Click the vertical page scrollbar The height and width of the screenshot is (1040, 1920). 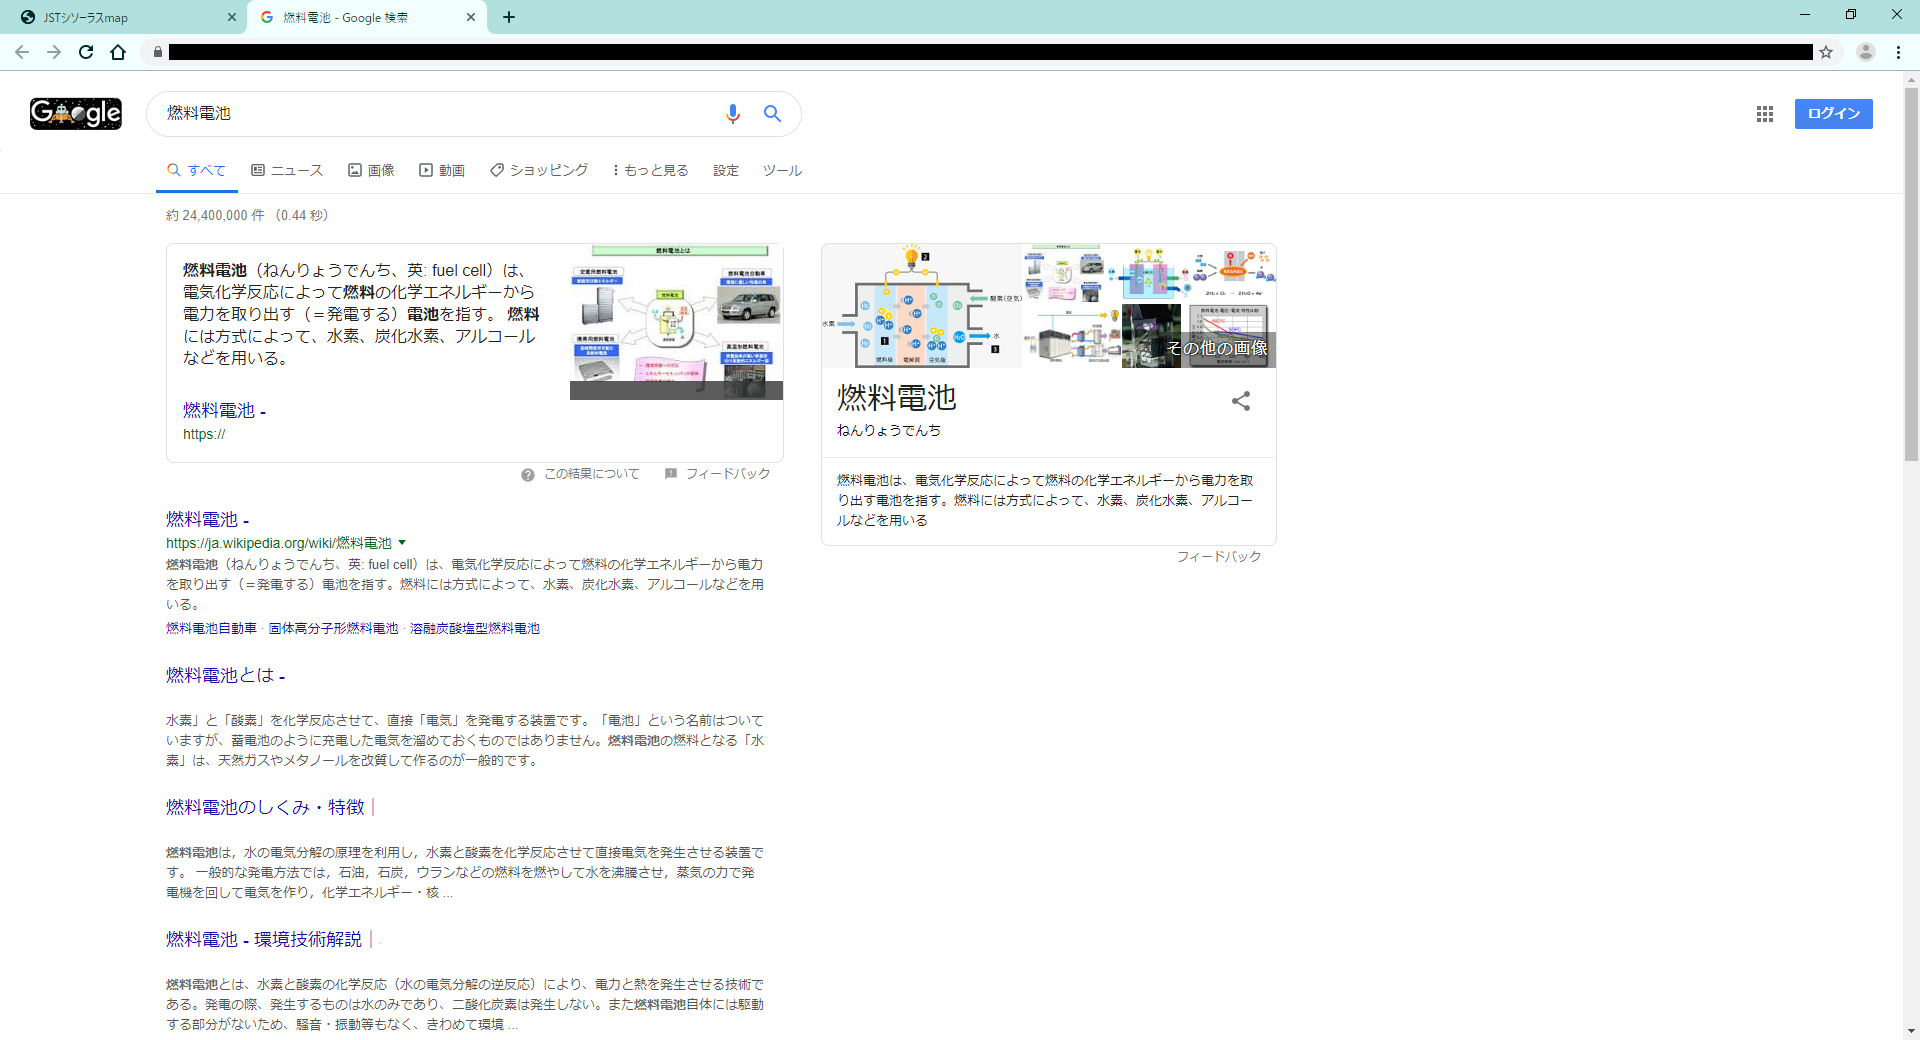point(1911,275)
